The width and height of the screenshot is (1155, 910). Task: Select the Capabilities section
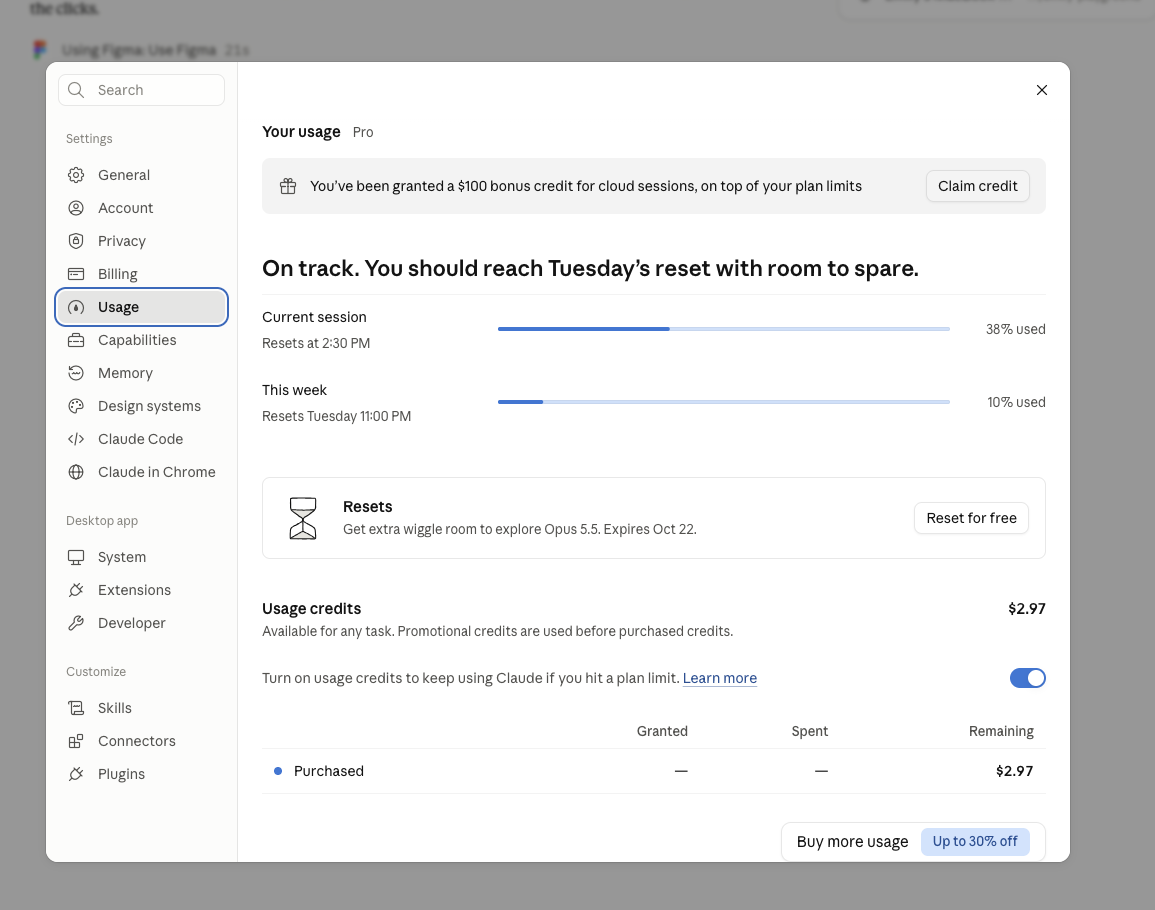tap(141, 340)
